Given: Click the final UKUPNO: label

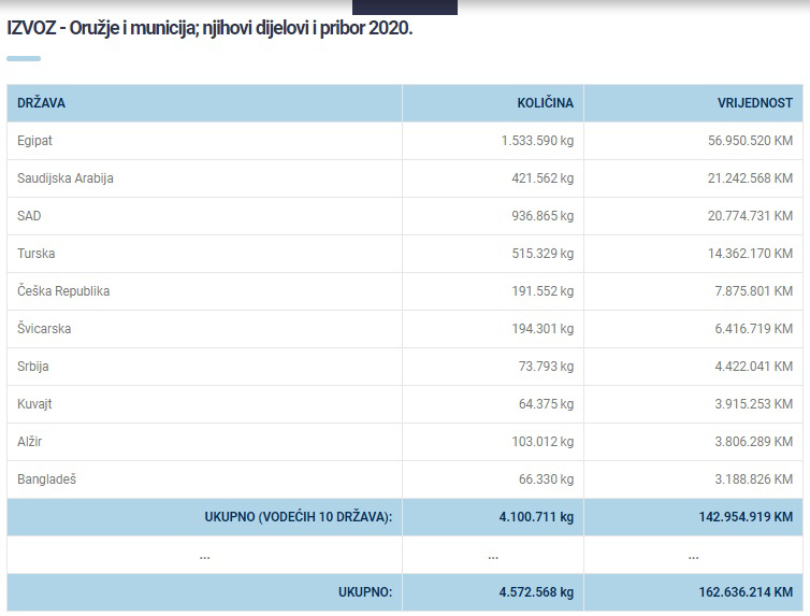Looking at the screenshot, I should click(365, 592).
